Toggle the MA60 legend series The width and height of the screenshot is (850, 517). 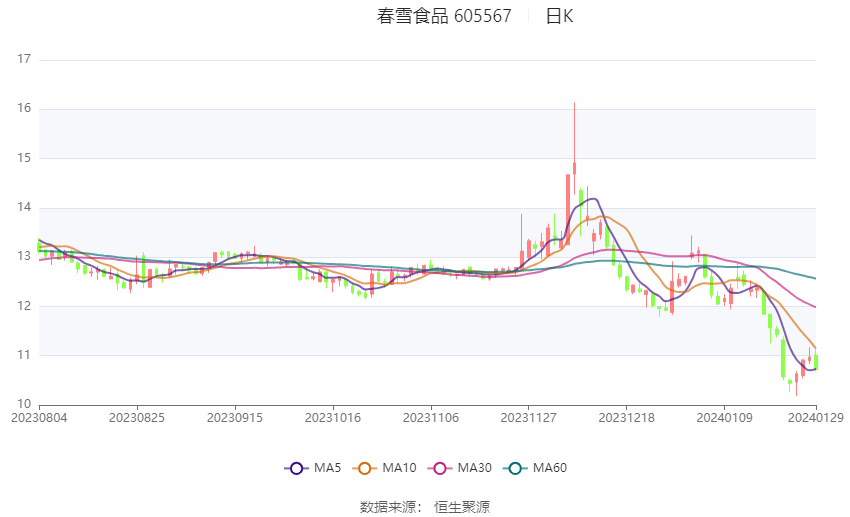point(535,468)
